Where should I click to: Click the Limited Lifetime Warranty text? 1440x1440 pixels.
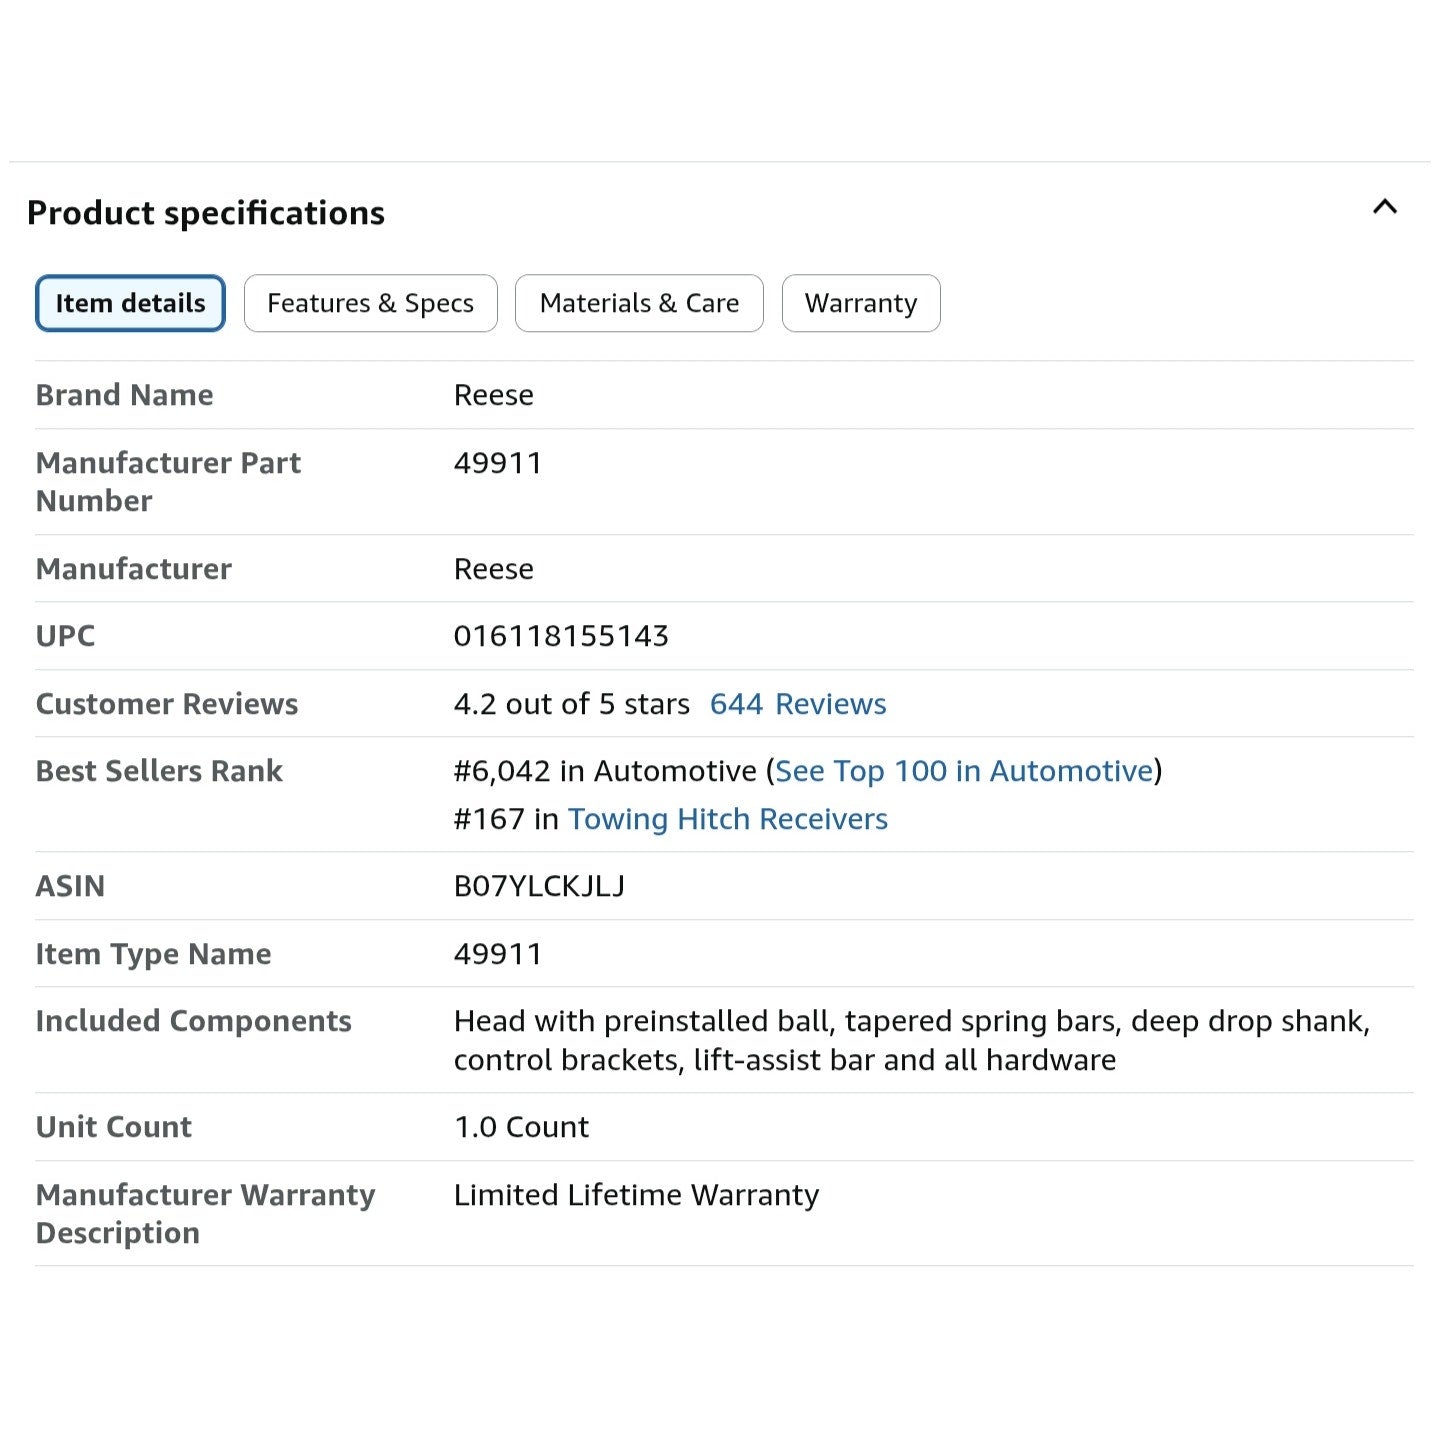point(636,1195)
